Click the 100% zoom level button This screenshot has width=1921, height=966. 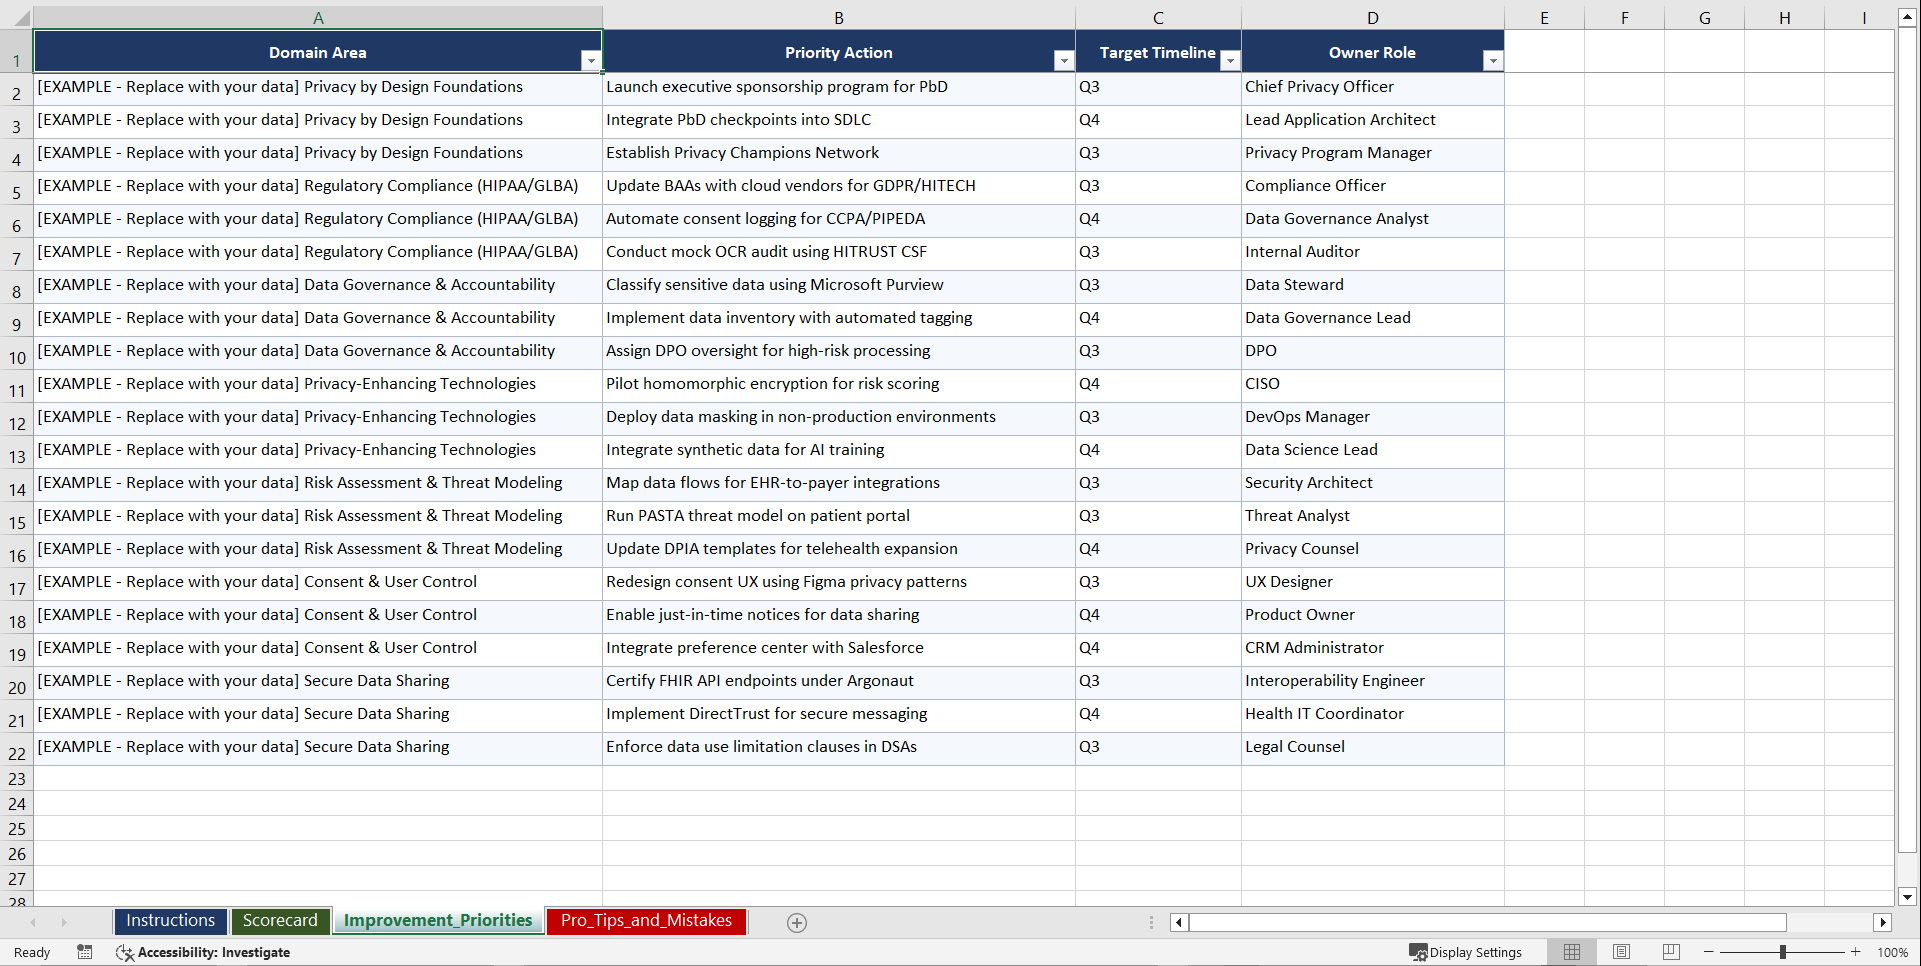(1893, 952)
